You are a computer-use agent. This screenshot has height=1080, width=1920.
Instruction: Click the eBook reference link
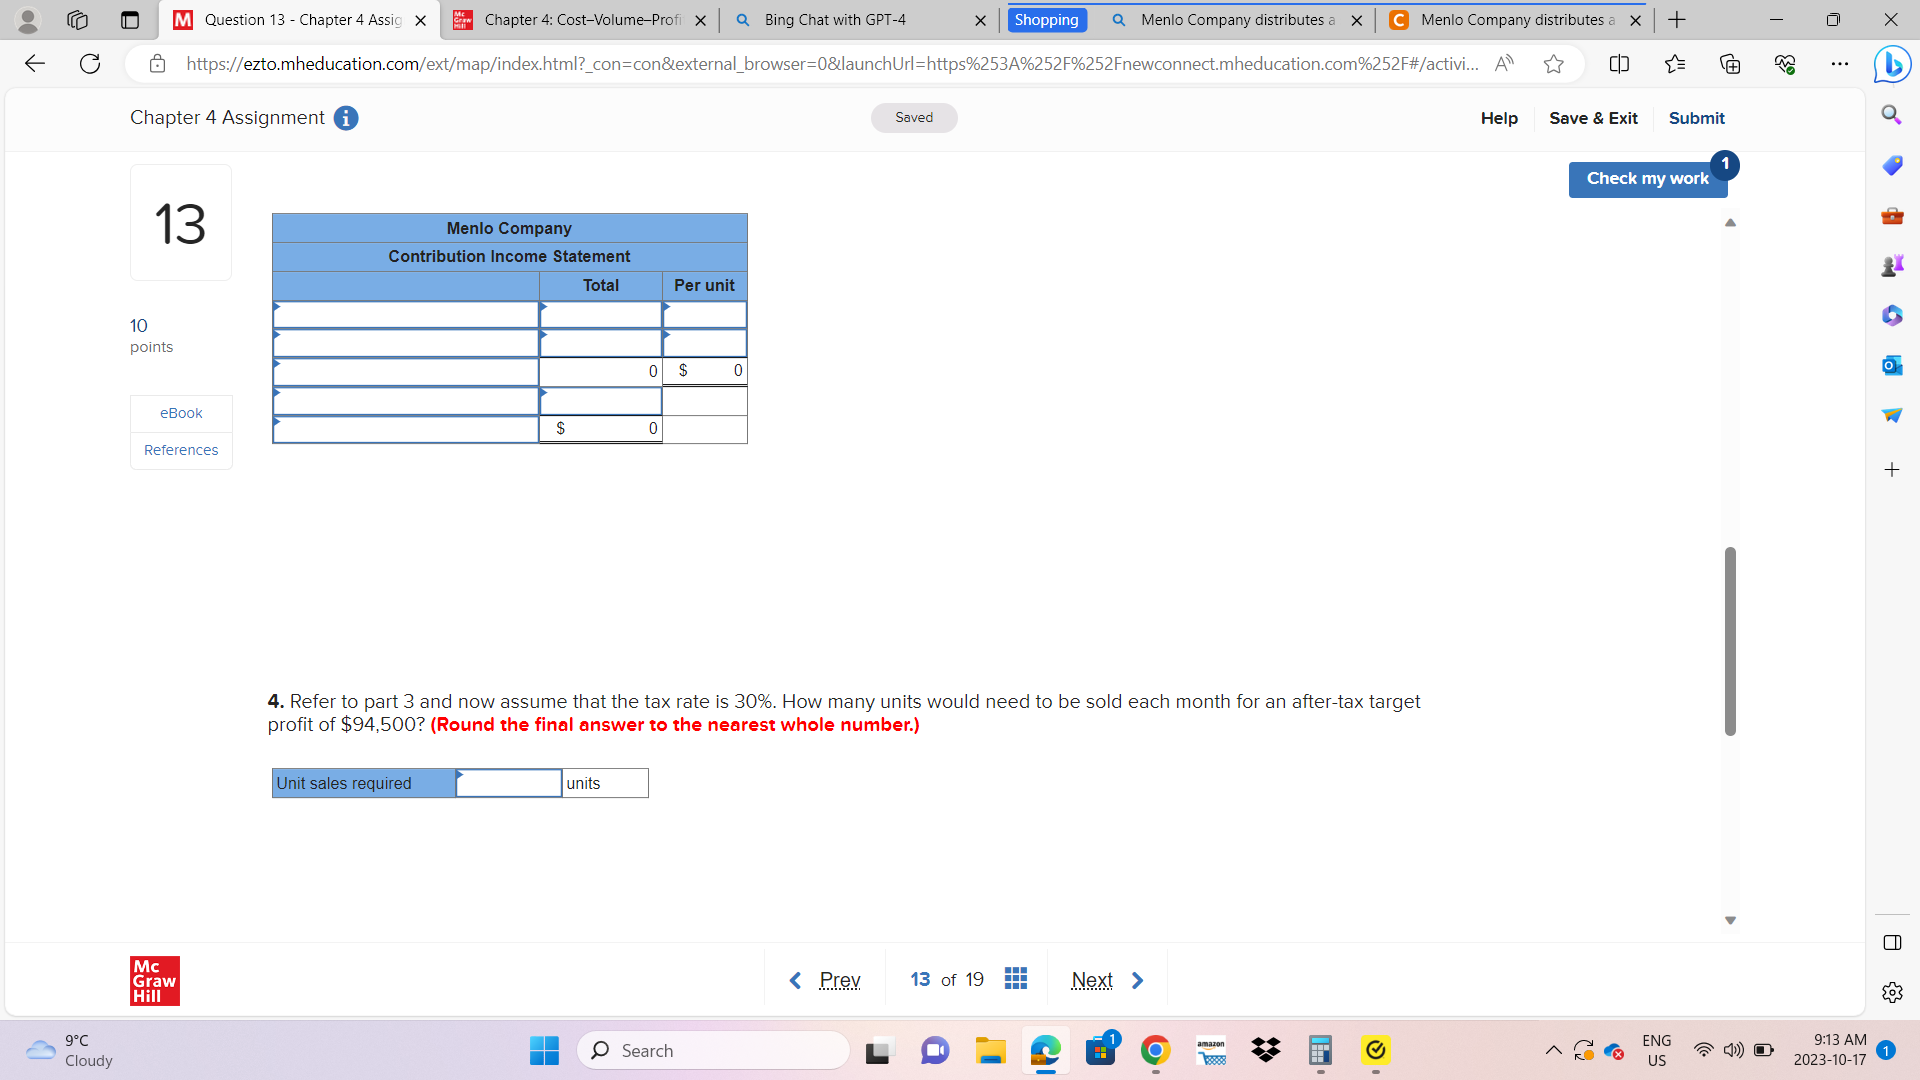(179, 413)
